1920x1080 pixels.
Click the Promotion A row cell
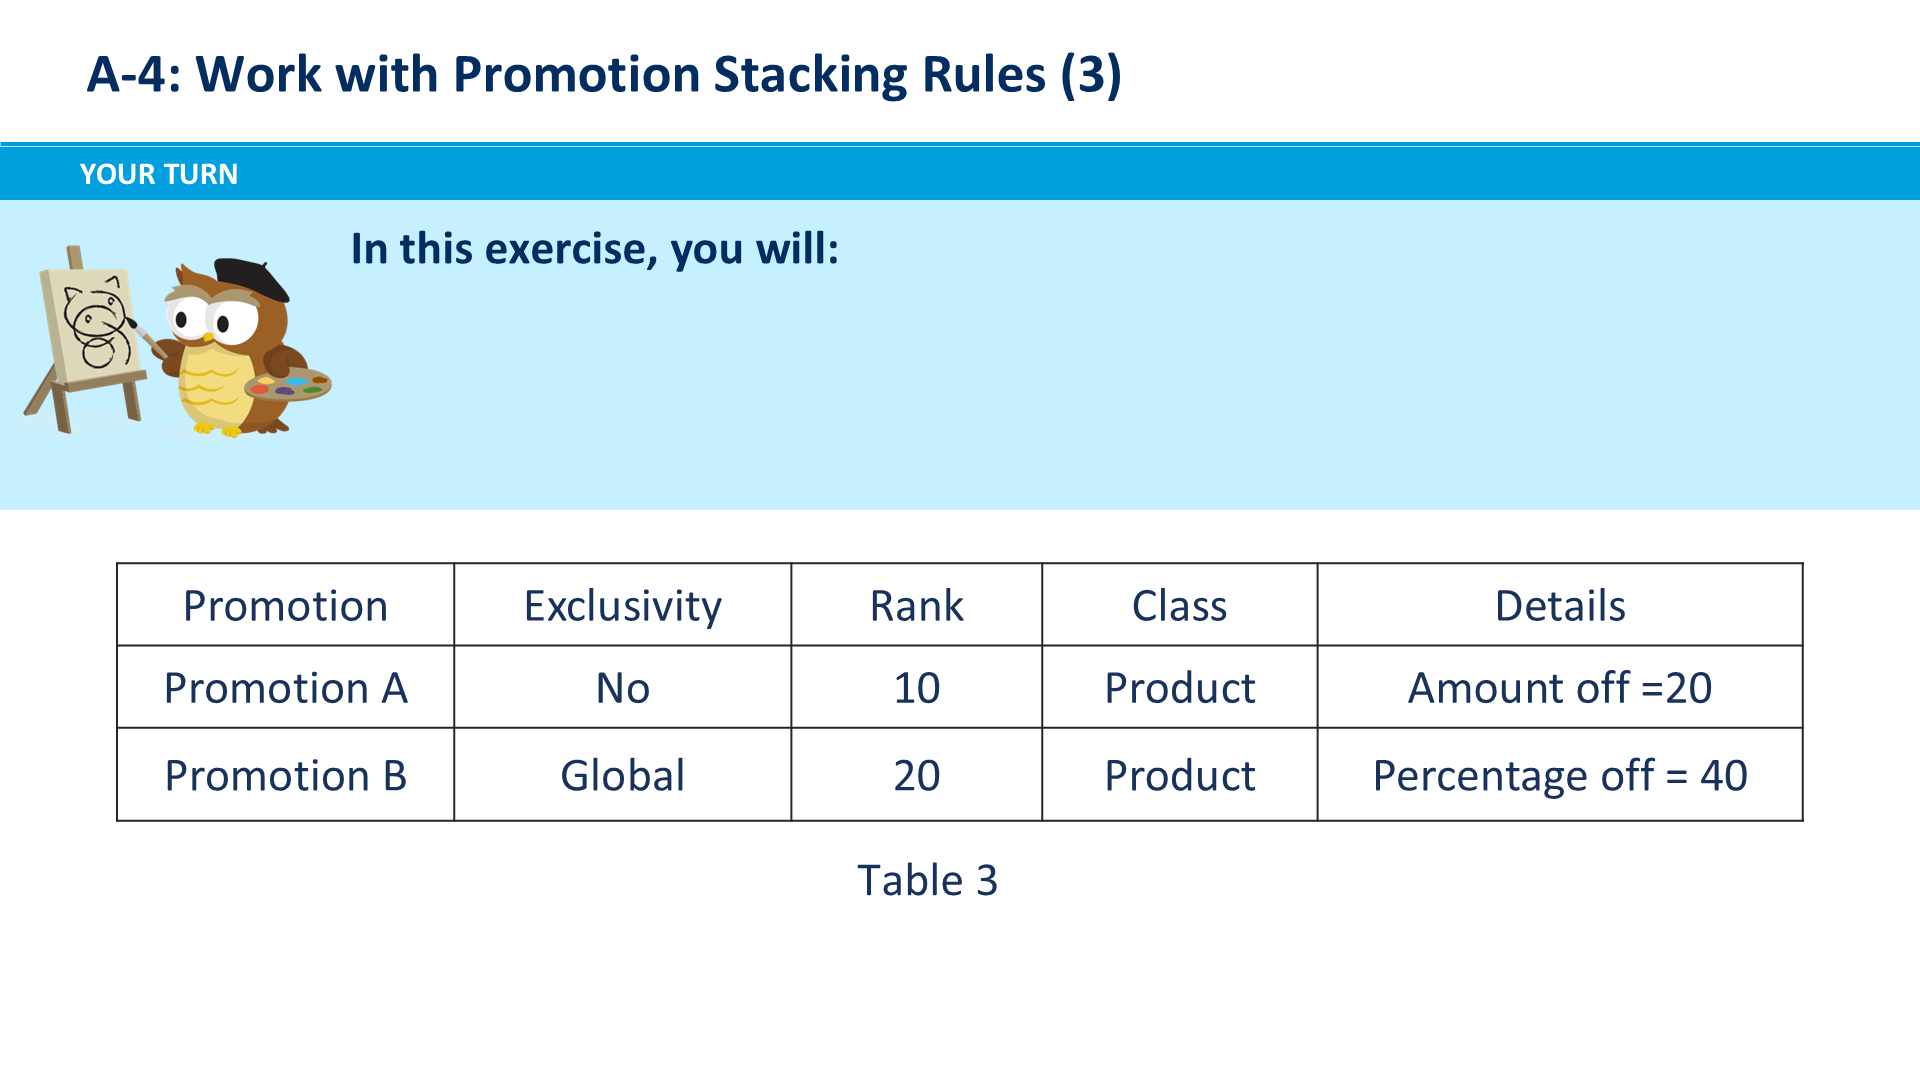286,687
